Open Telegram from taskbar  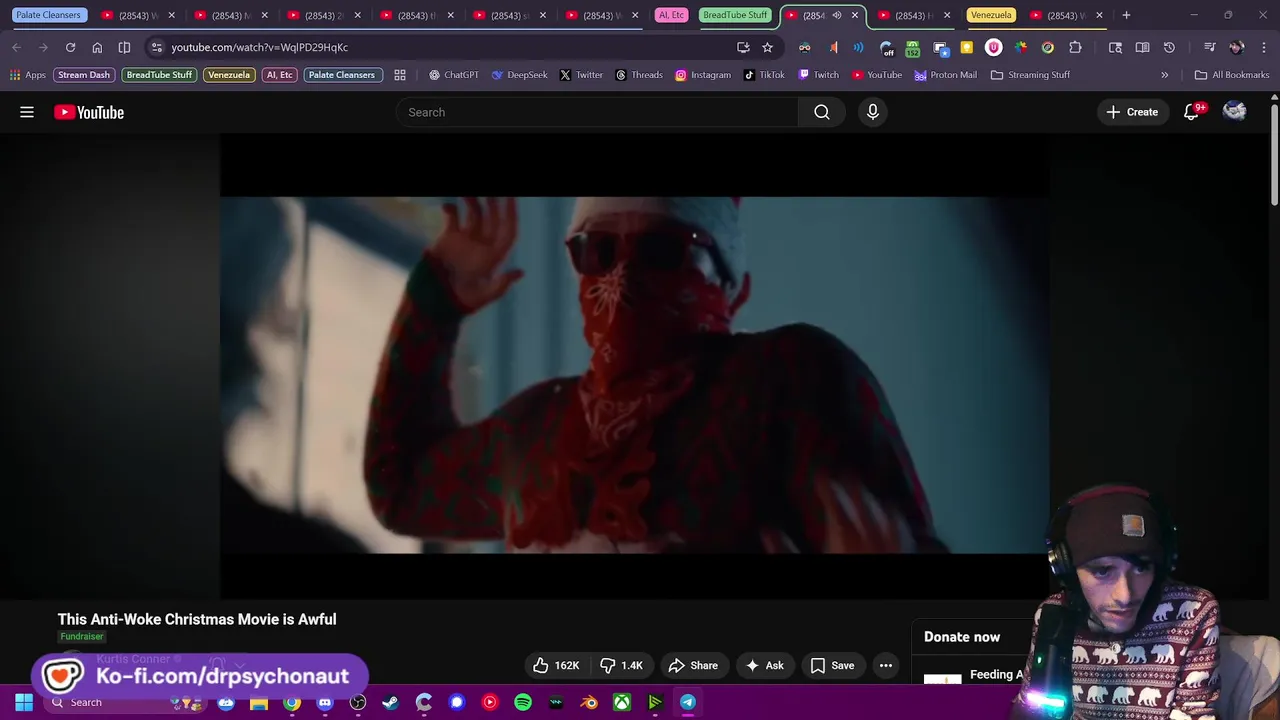tap(688, 702)
